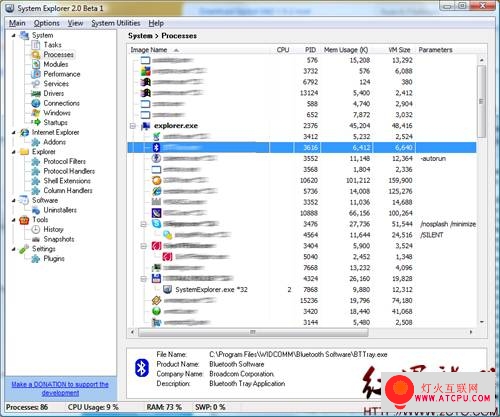This screenshot has width=500, height=417.
Task: Click the vertical scrollbar thumb in process list
Action: (481, 101)
